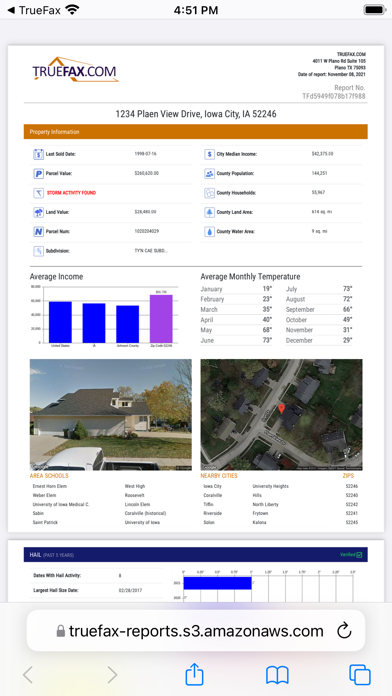This screenshot has width=392, height=696.
Task: Click the street view house photo
Action: pos(111,415)
